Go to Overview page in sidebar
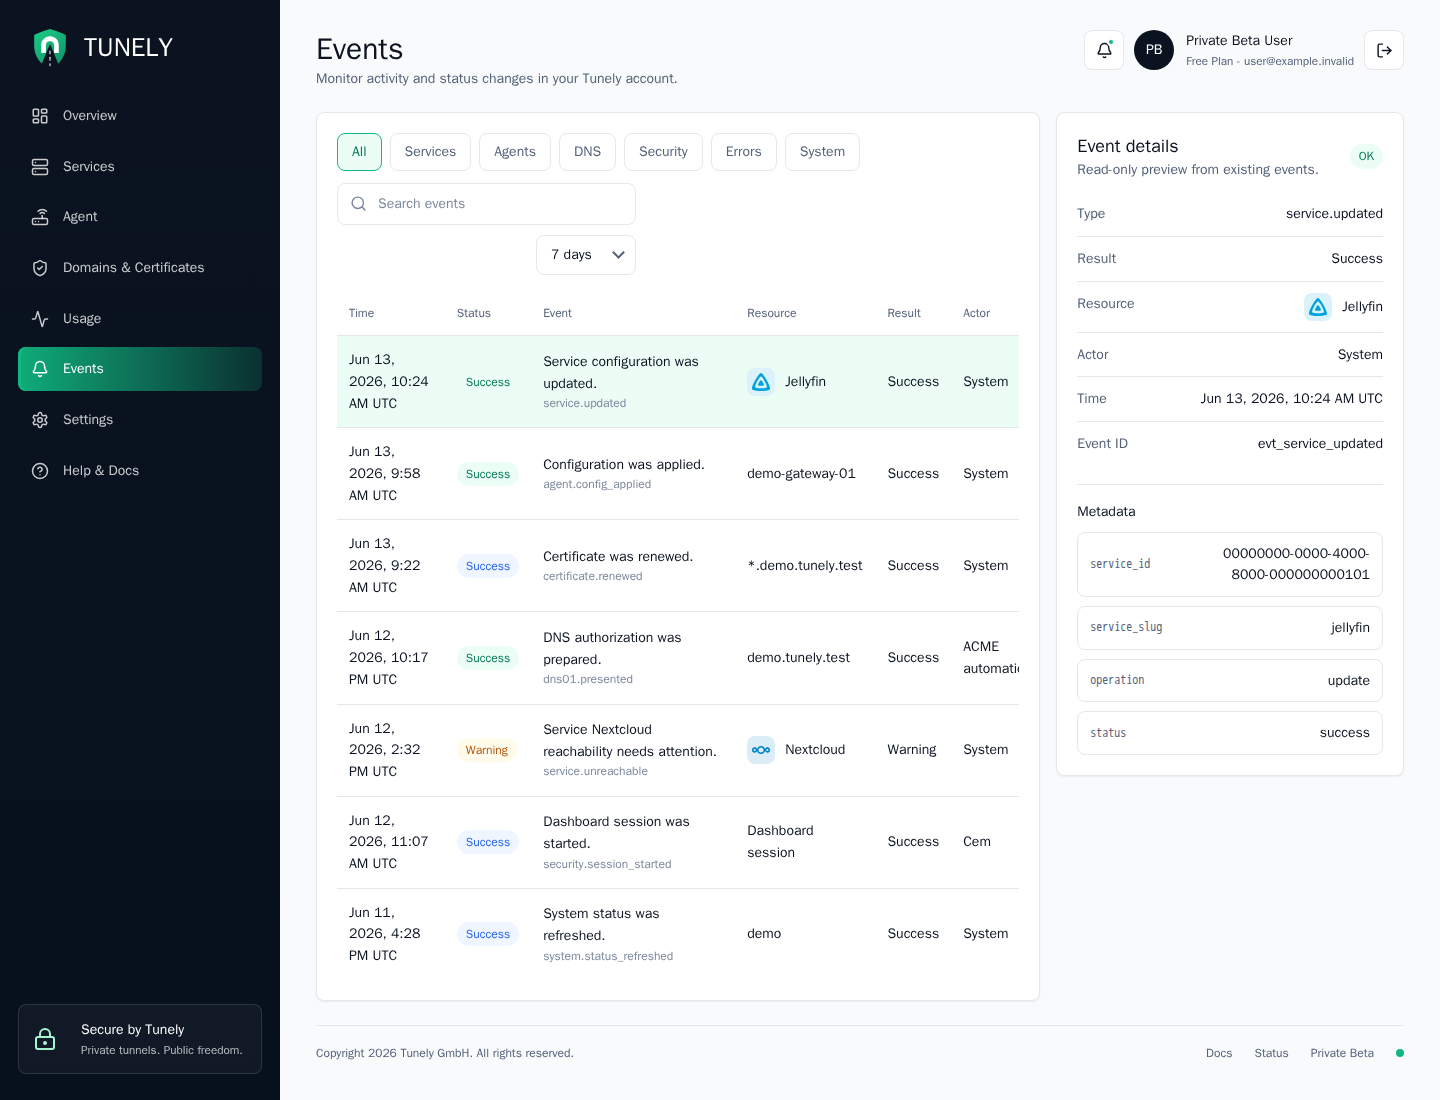Screen dimensions: 1440x1100 (140, 116)
